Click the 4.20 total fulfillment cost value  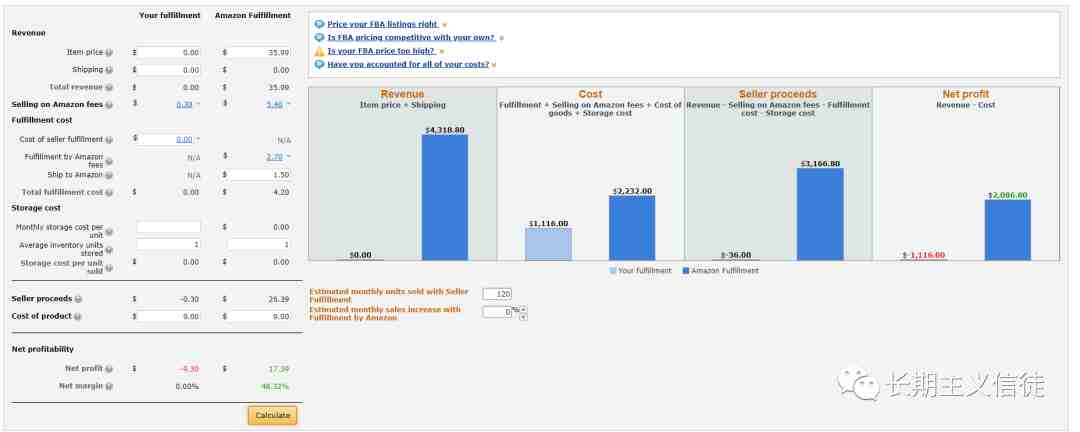281,193
